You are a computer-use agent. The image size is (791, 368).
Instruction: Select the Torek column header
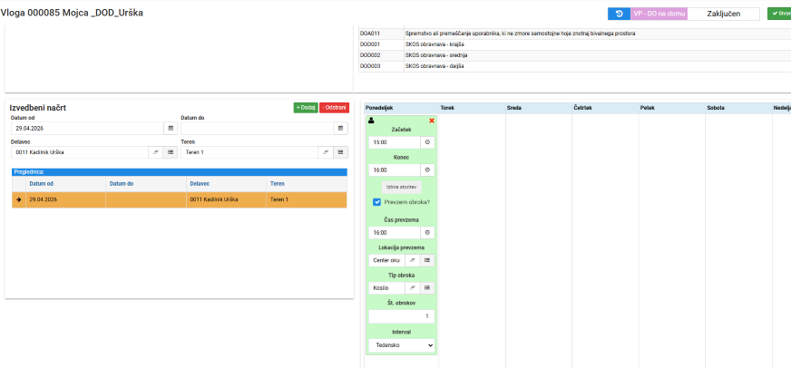[x=472, y=108]
